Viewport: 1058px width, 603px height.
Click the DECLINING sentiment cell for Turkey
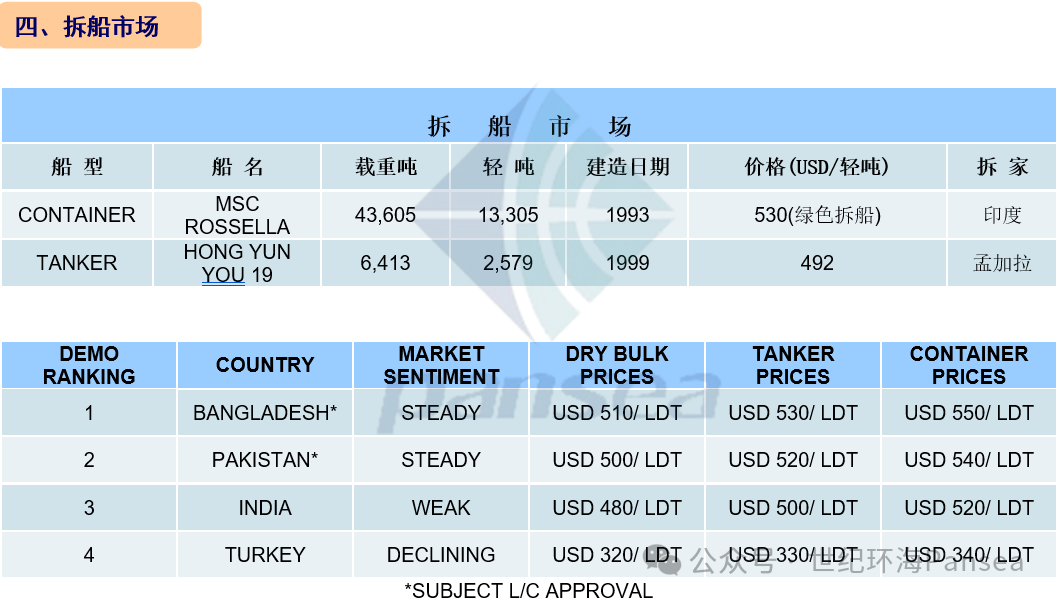tap(441, 554)
